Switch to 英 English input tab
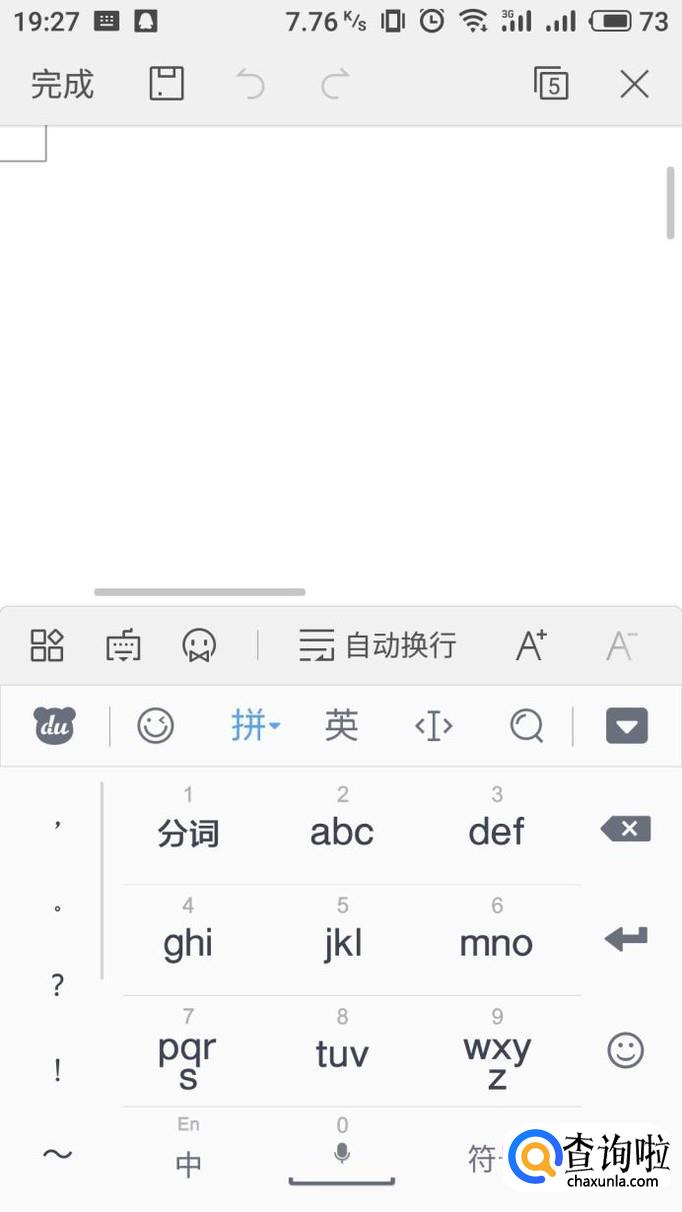This screenshot has width=682, height=1212. (x=341, y=725)
